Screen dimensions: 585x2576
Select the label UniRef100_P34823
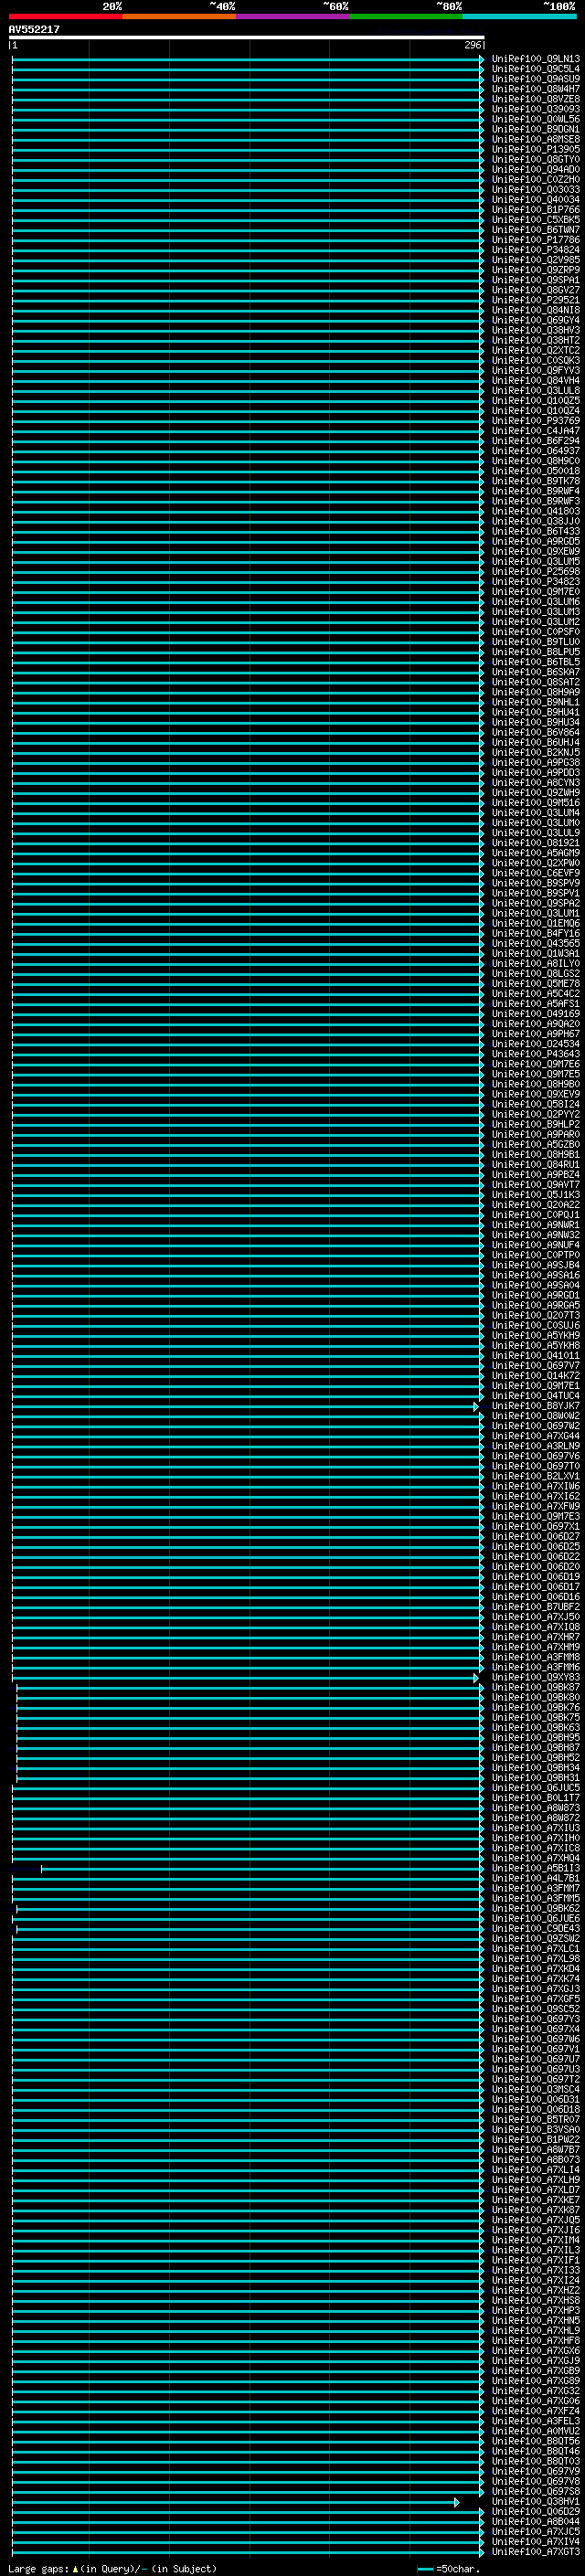(536, 581)
